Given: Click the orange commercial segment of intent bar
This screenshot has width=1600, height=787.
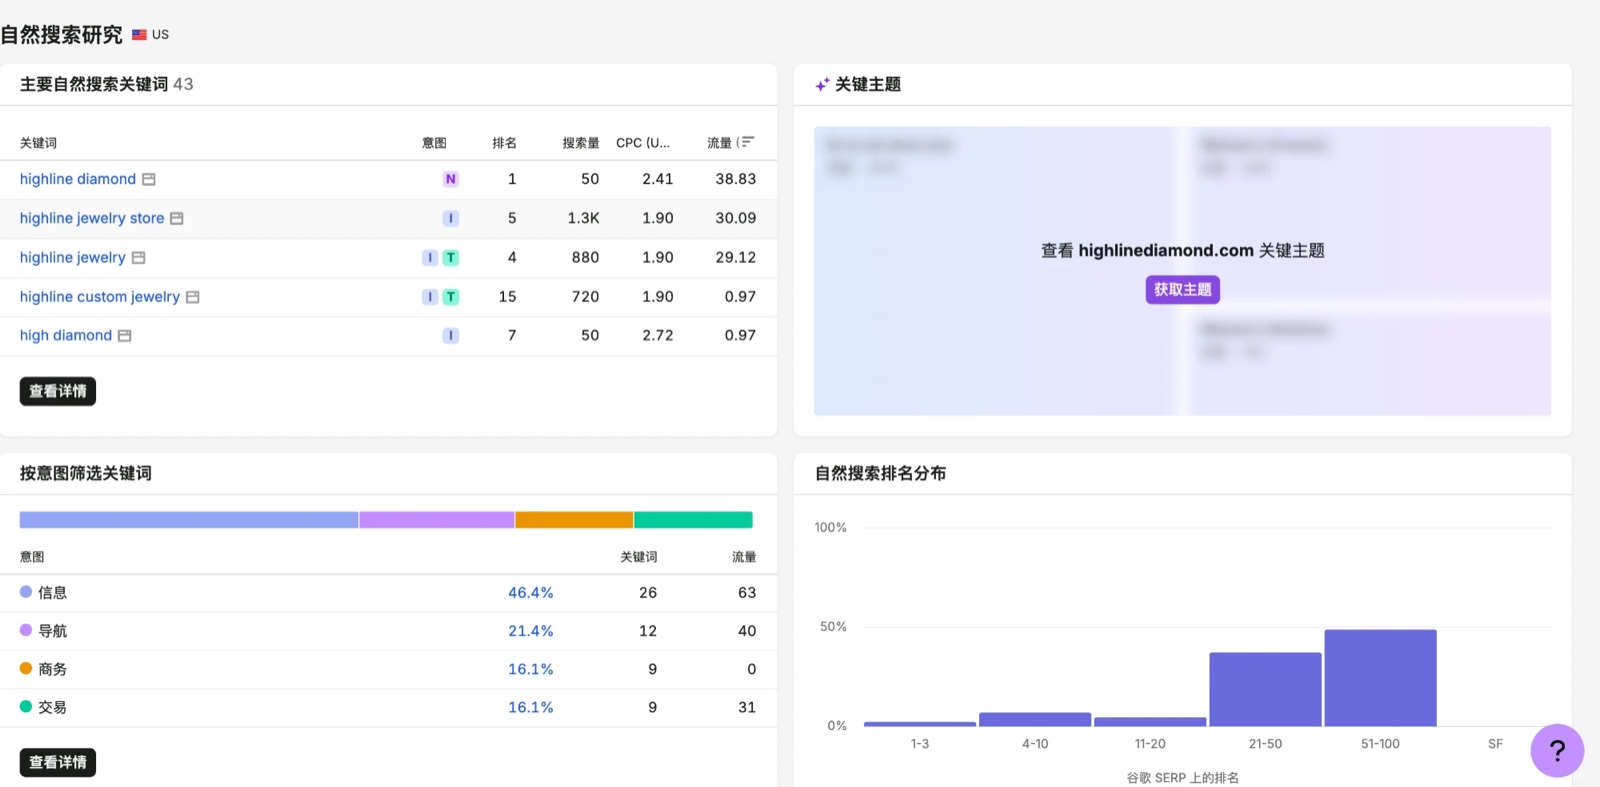Looking at the screenshot, I should pyautogui.click(x=574, y=520).
